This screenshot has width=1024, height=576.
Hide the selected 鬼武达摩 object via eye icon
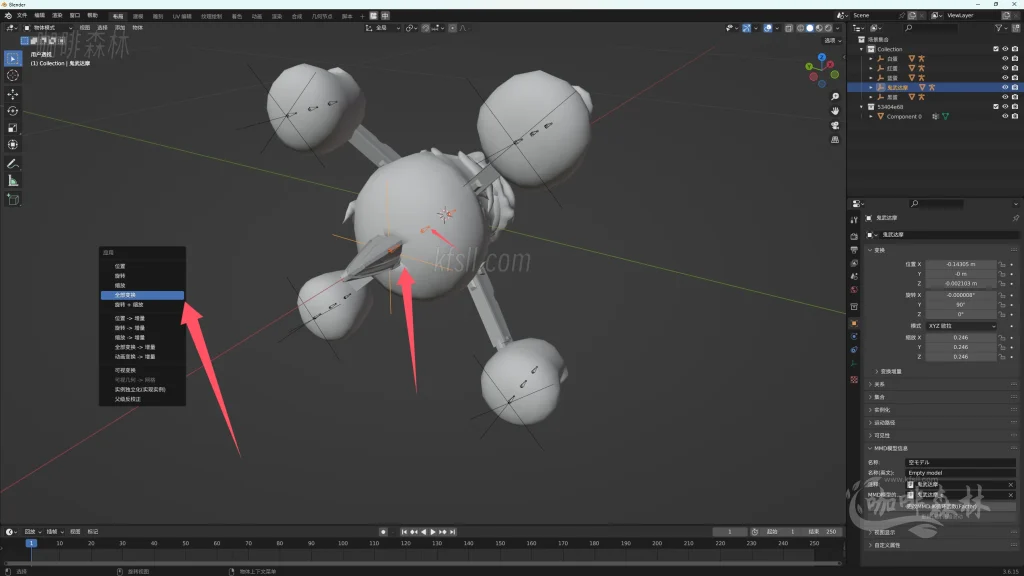click(x=1005, y=87)
